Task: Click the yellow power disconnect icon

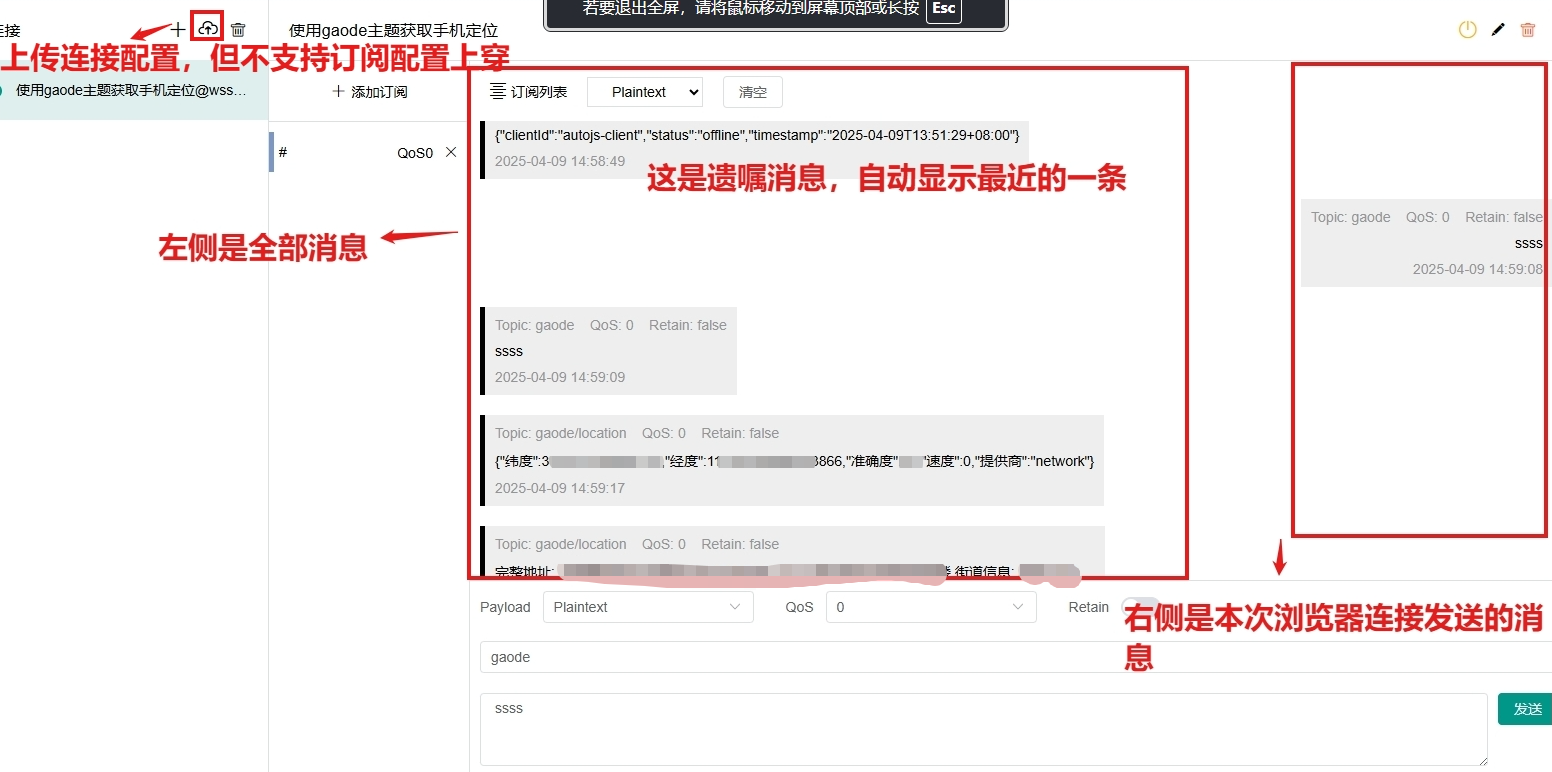Action: click(x=1467, y=30)
